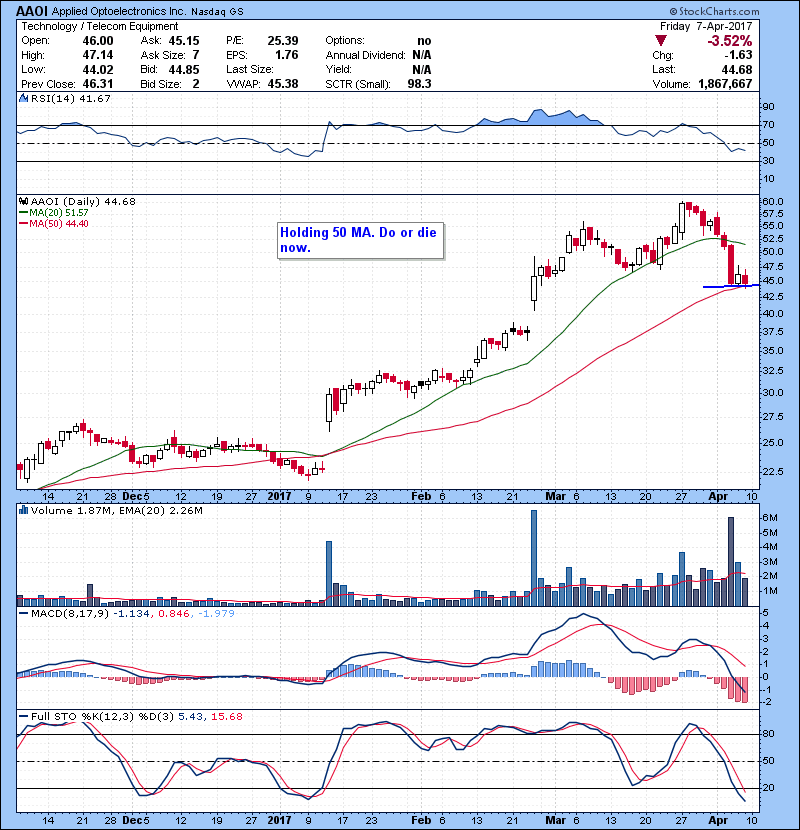
Task: Click the Open value 46.00
Action: (x=98, y=41)
